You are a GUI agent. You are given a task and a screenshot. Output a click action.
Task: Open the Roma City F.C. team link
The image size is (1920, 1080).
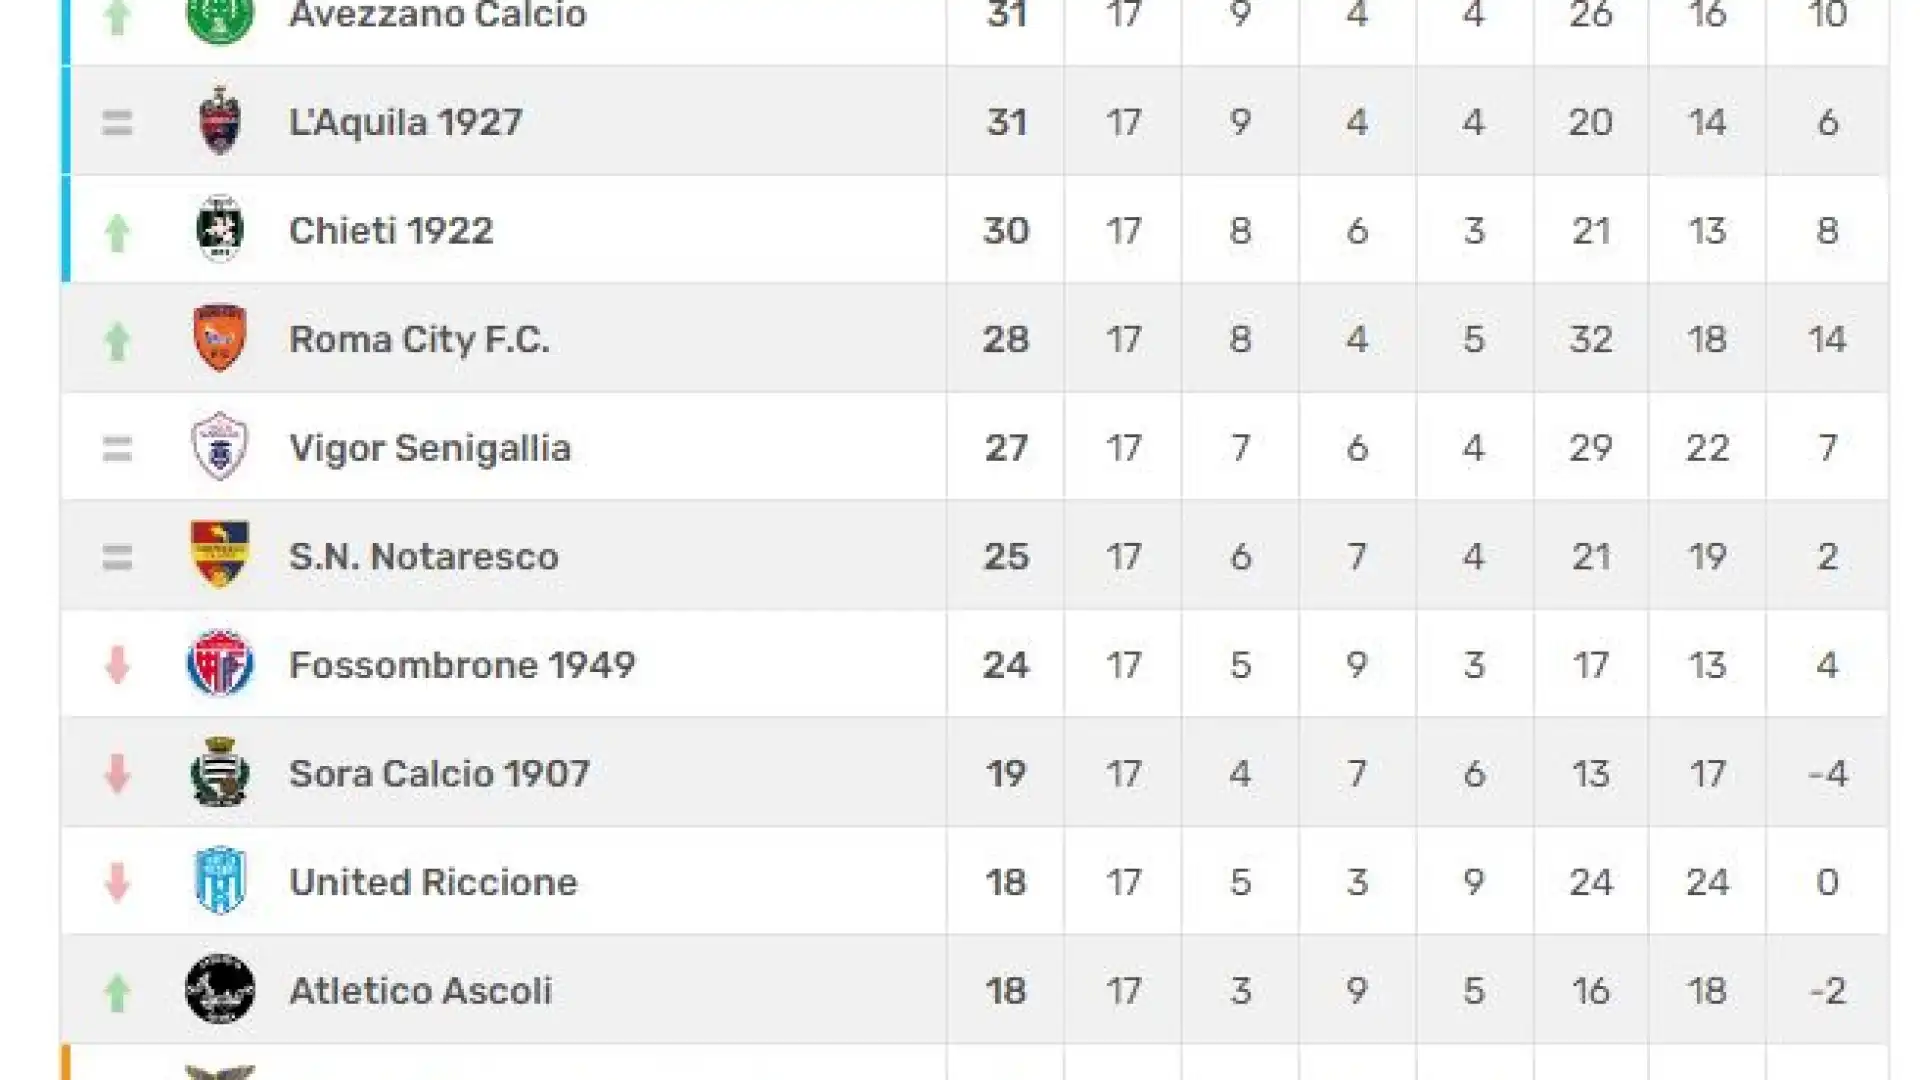pyautogui.click(x=419, y=339)
